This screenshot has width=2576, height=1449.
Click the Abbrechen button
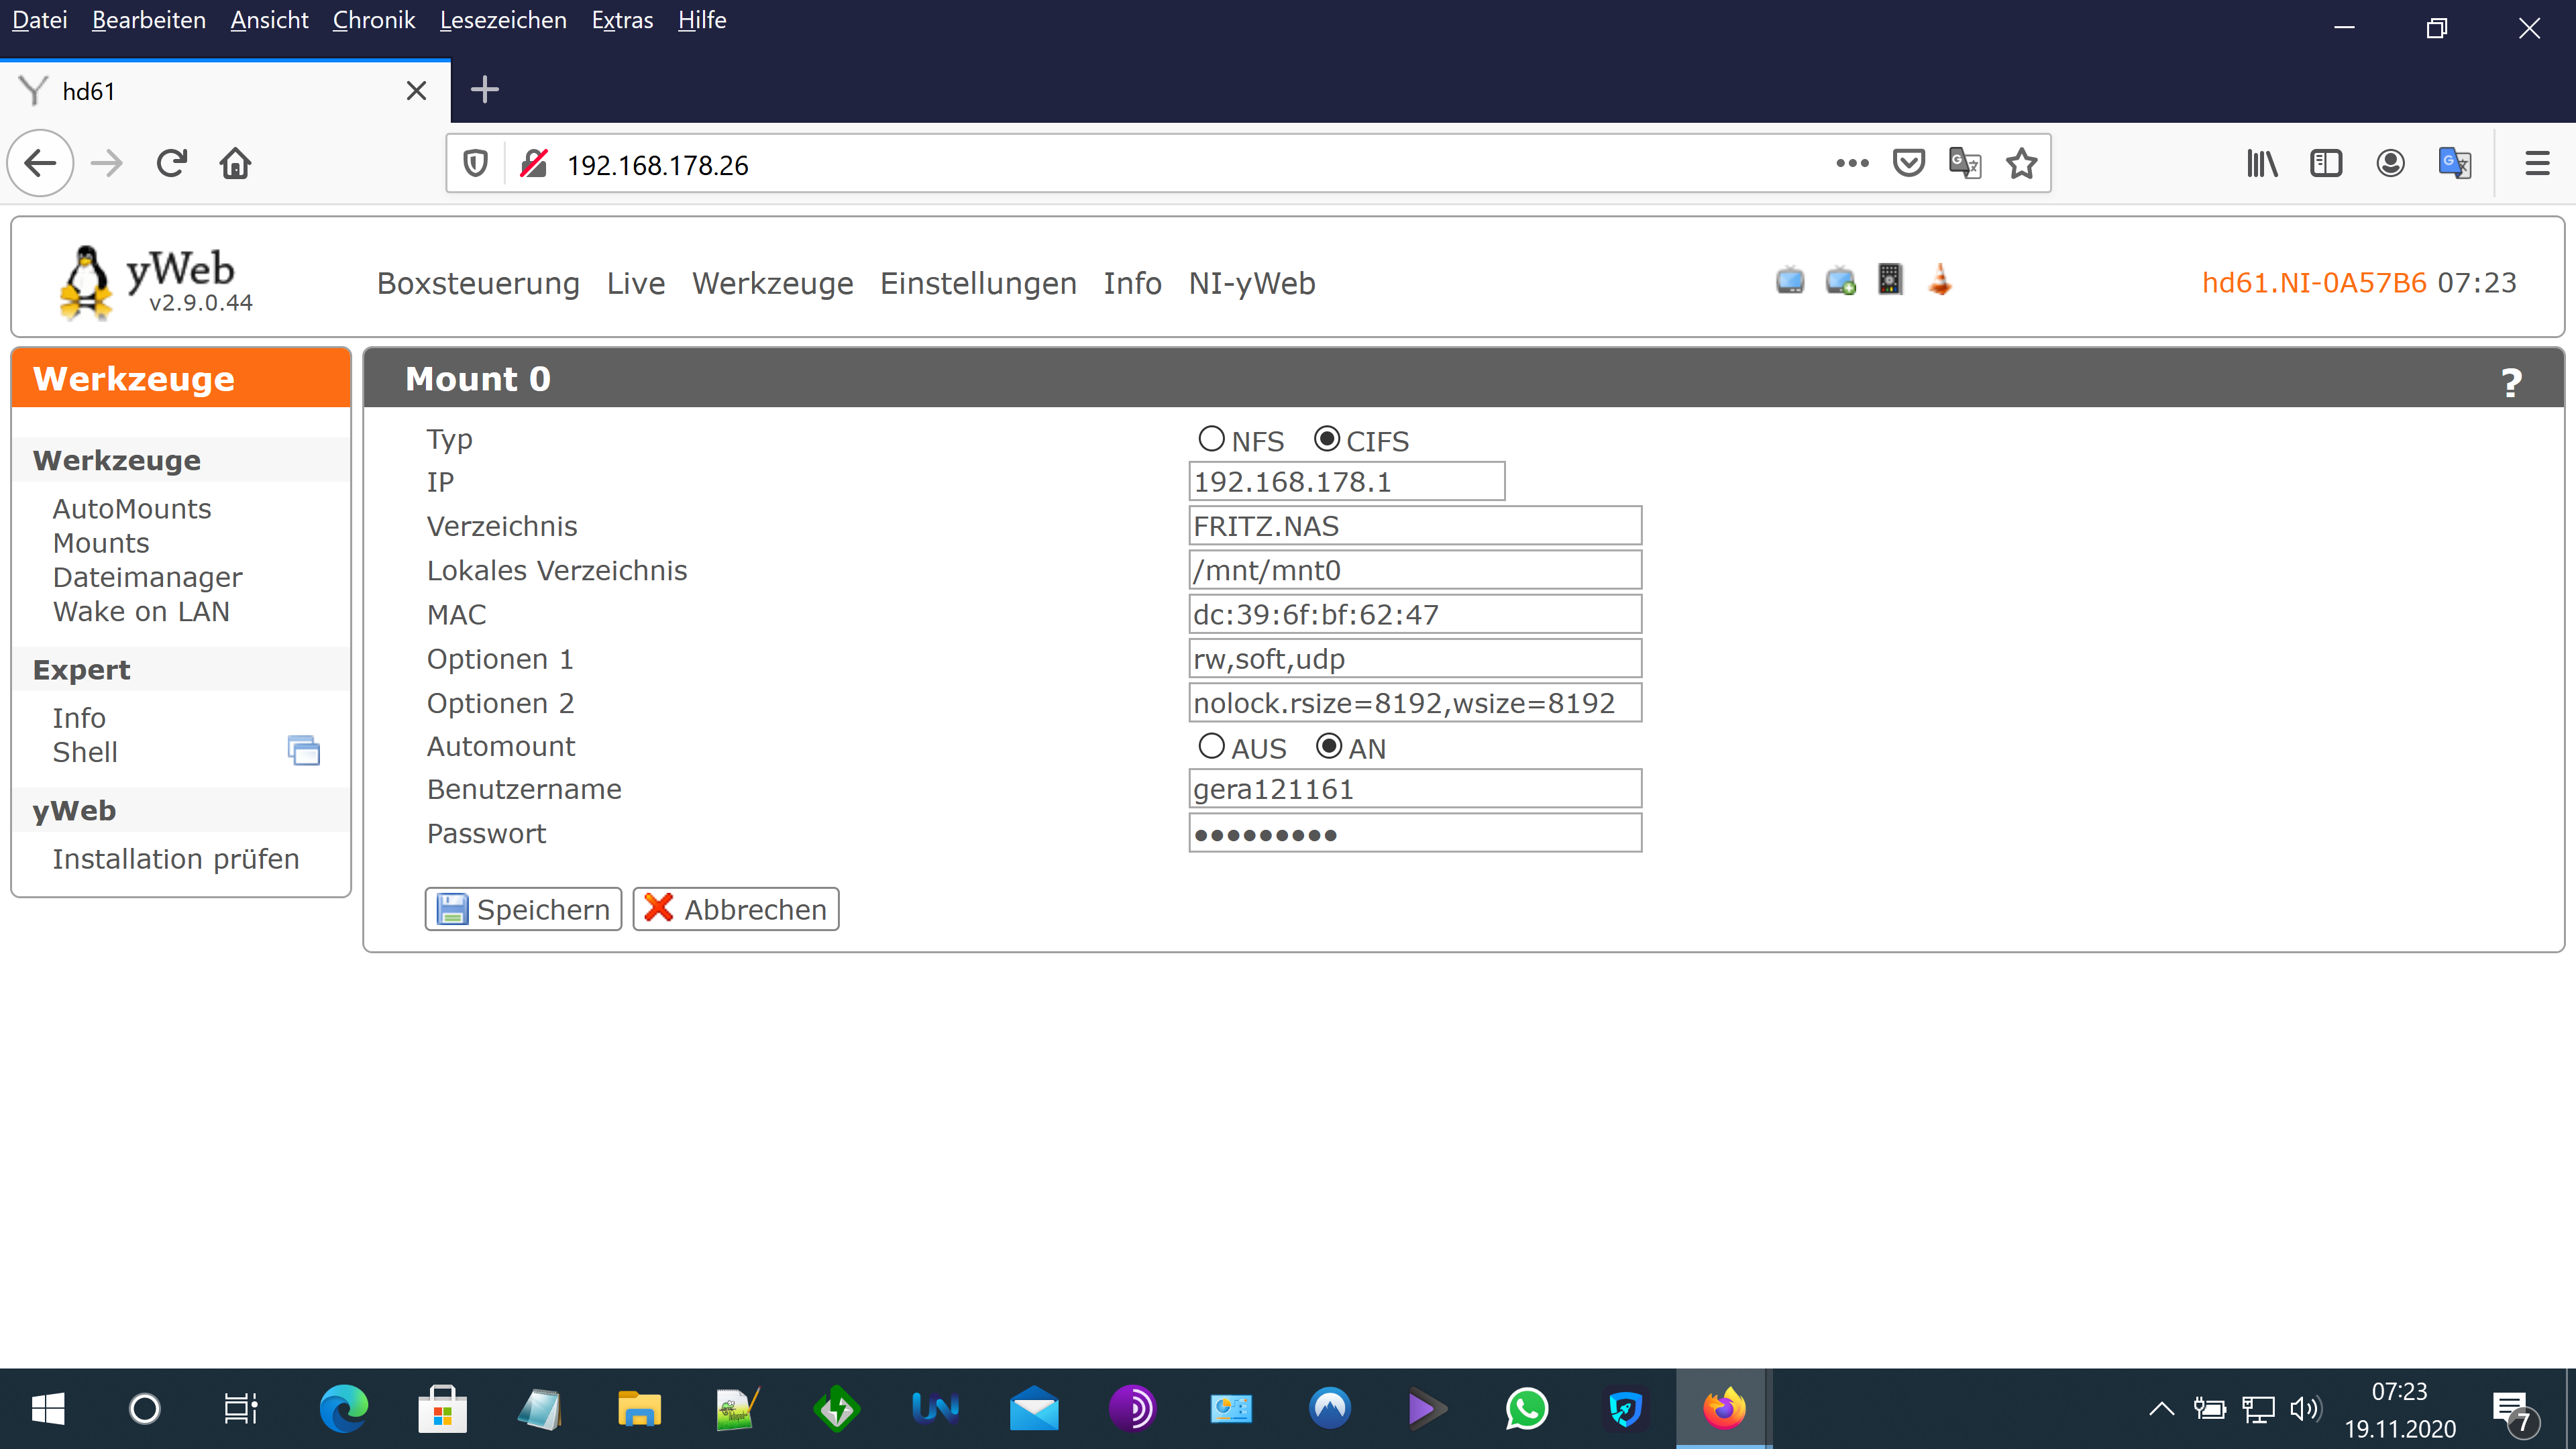[x=735, y=909]
